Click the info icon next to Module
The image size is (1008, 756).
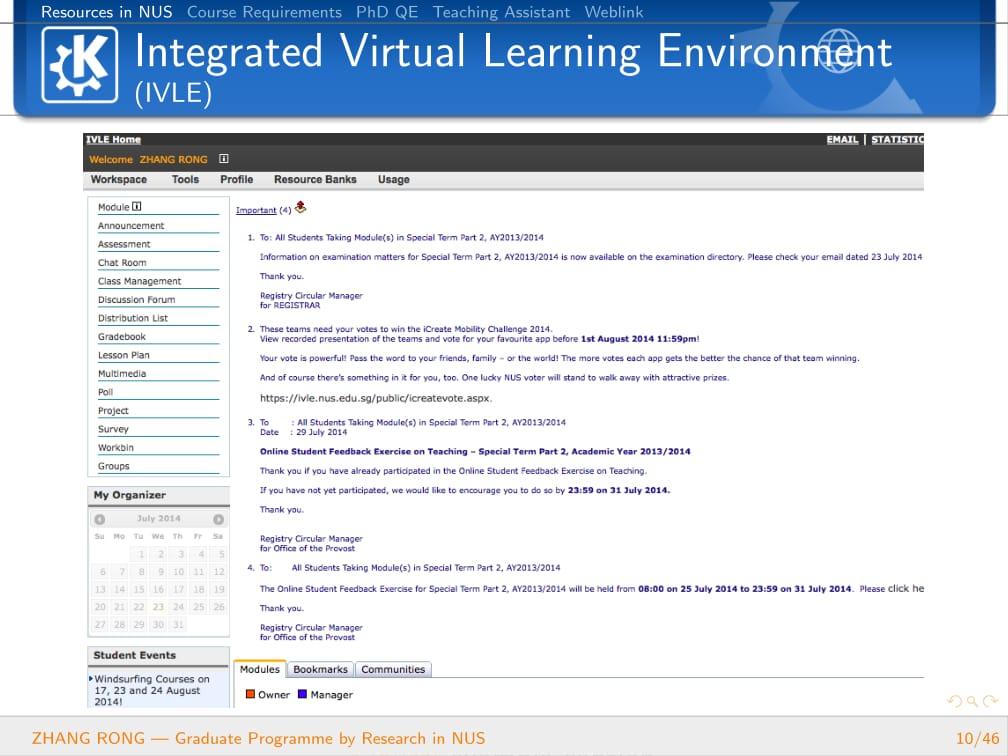[x=136, y=206]
